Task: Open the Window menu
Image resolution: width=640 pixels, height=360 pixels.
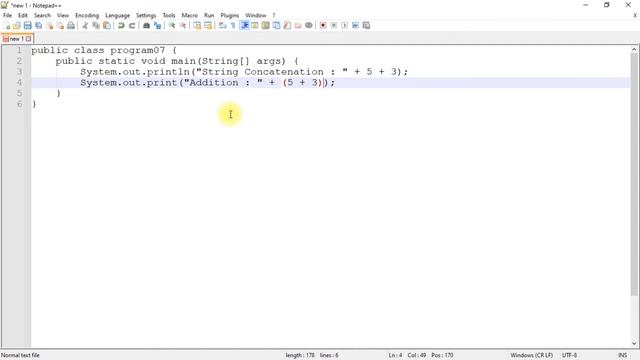Action: 256,16
